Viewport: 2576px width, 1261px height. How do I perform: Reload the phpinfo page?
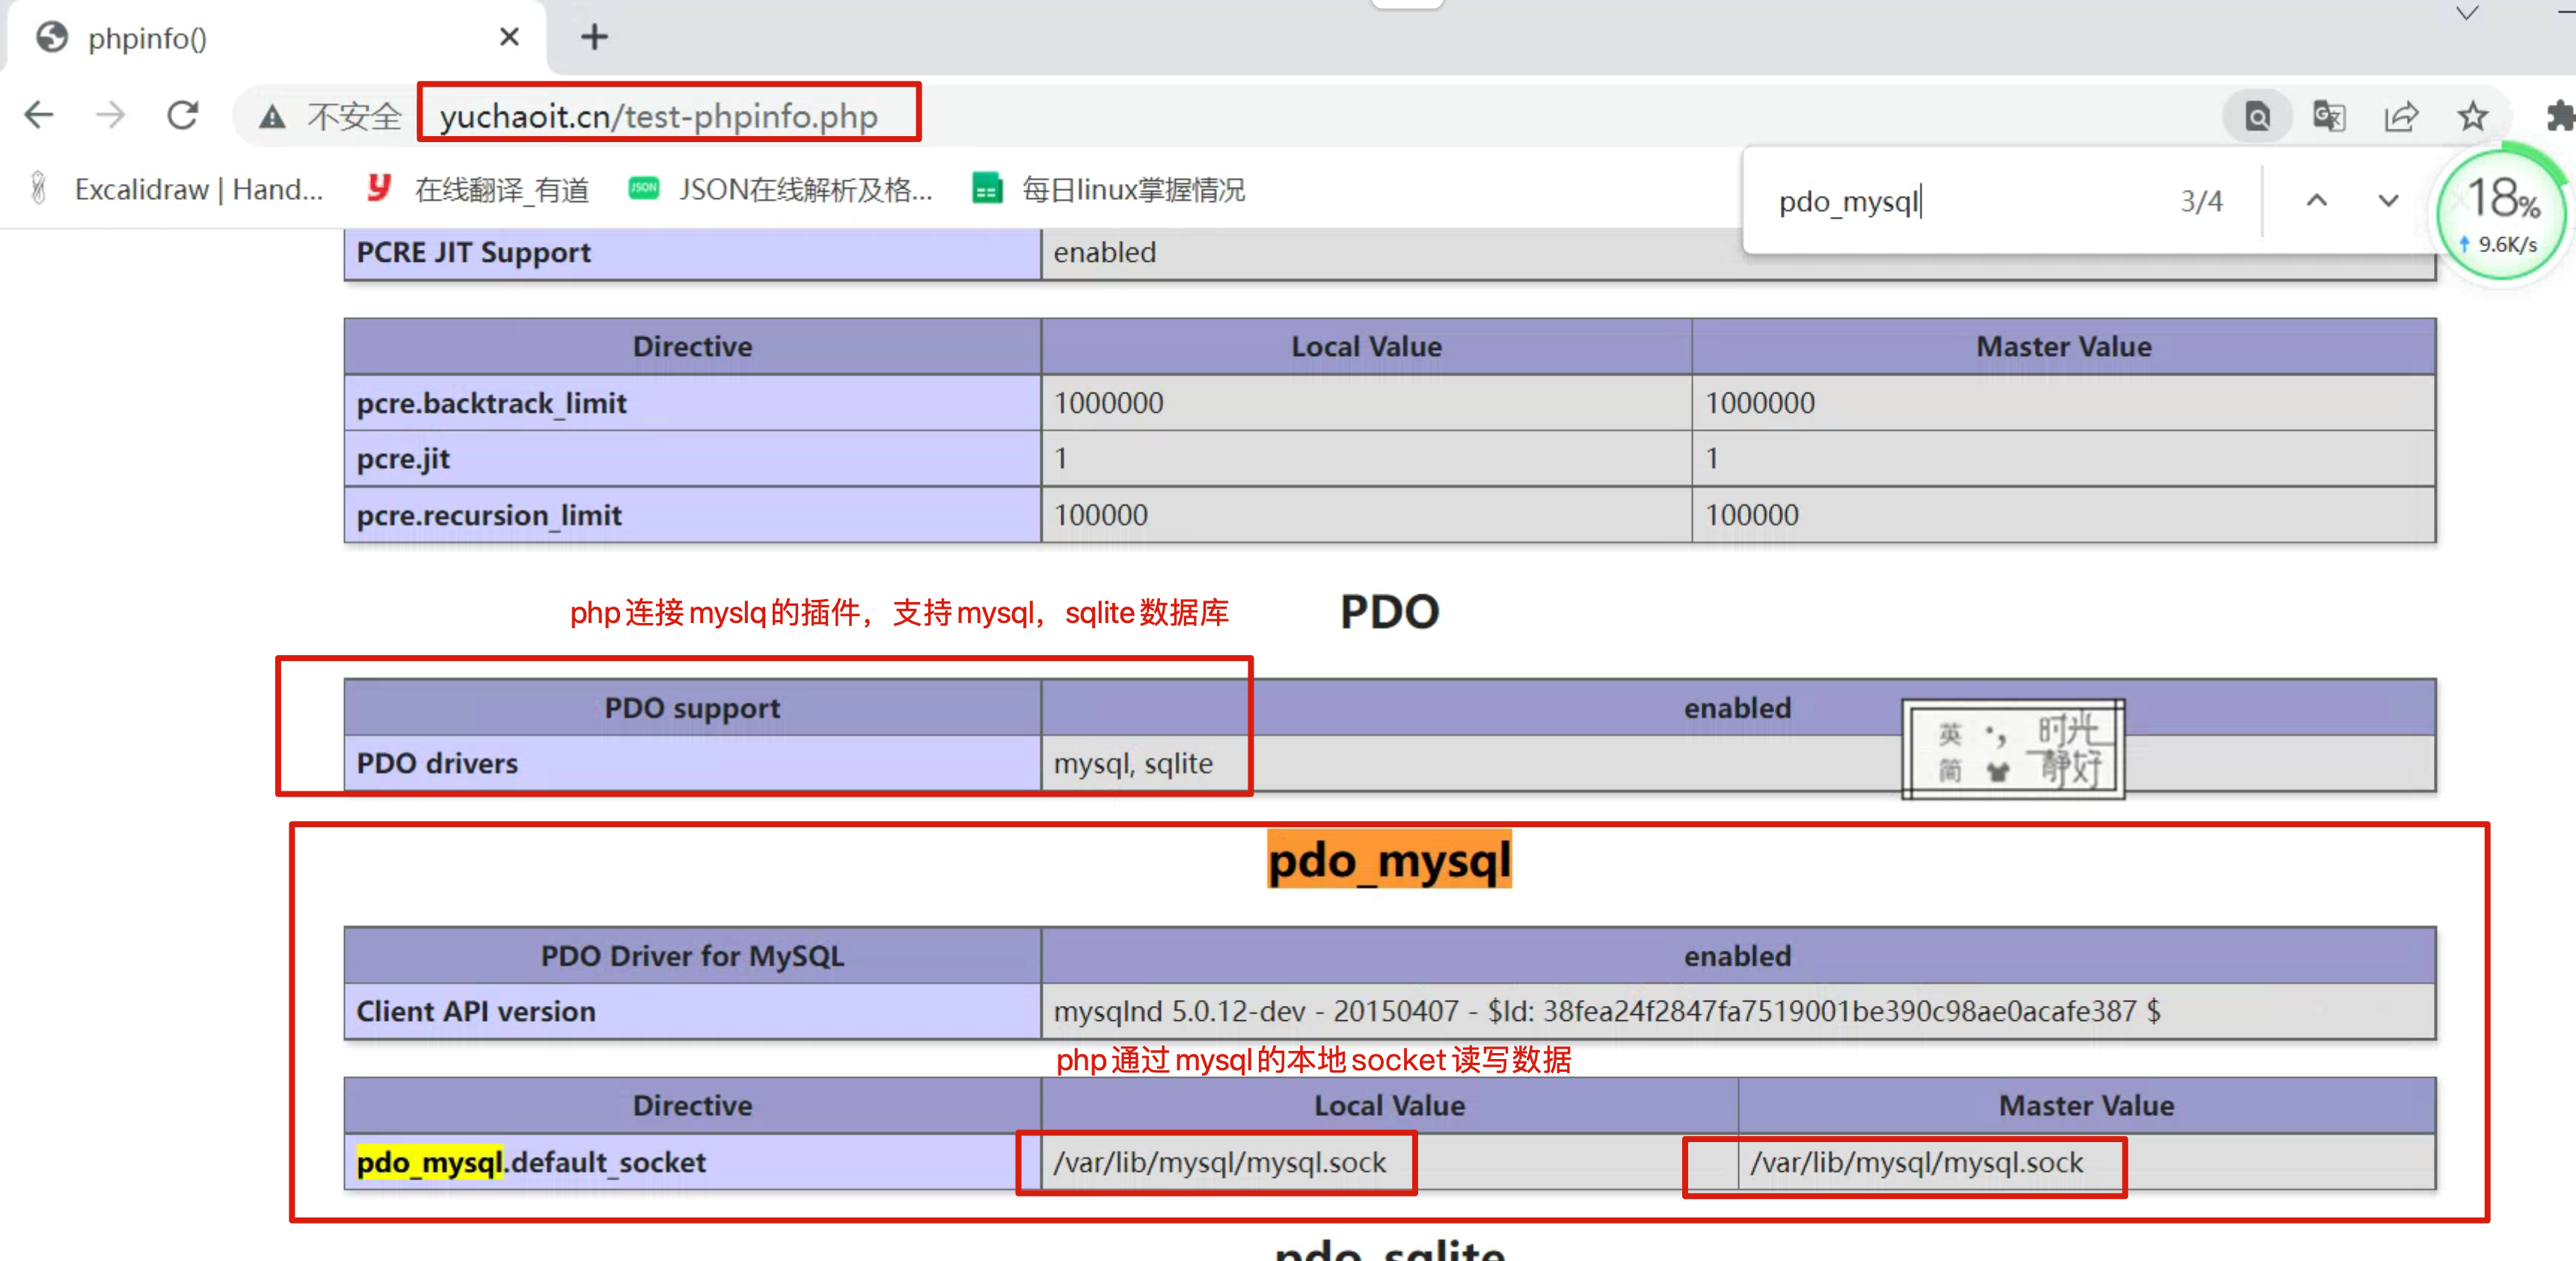(183, 116)
